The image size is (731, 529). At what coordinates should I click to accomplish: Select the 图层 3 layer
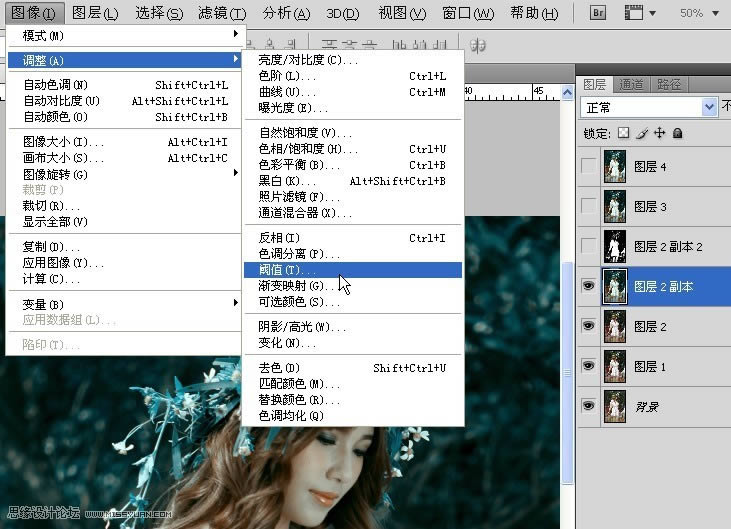point(665,207)
